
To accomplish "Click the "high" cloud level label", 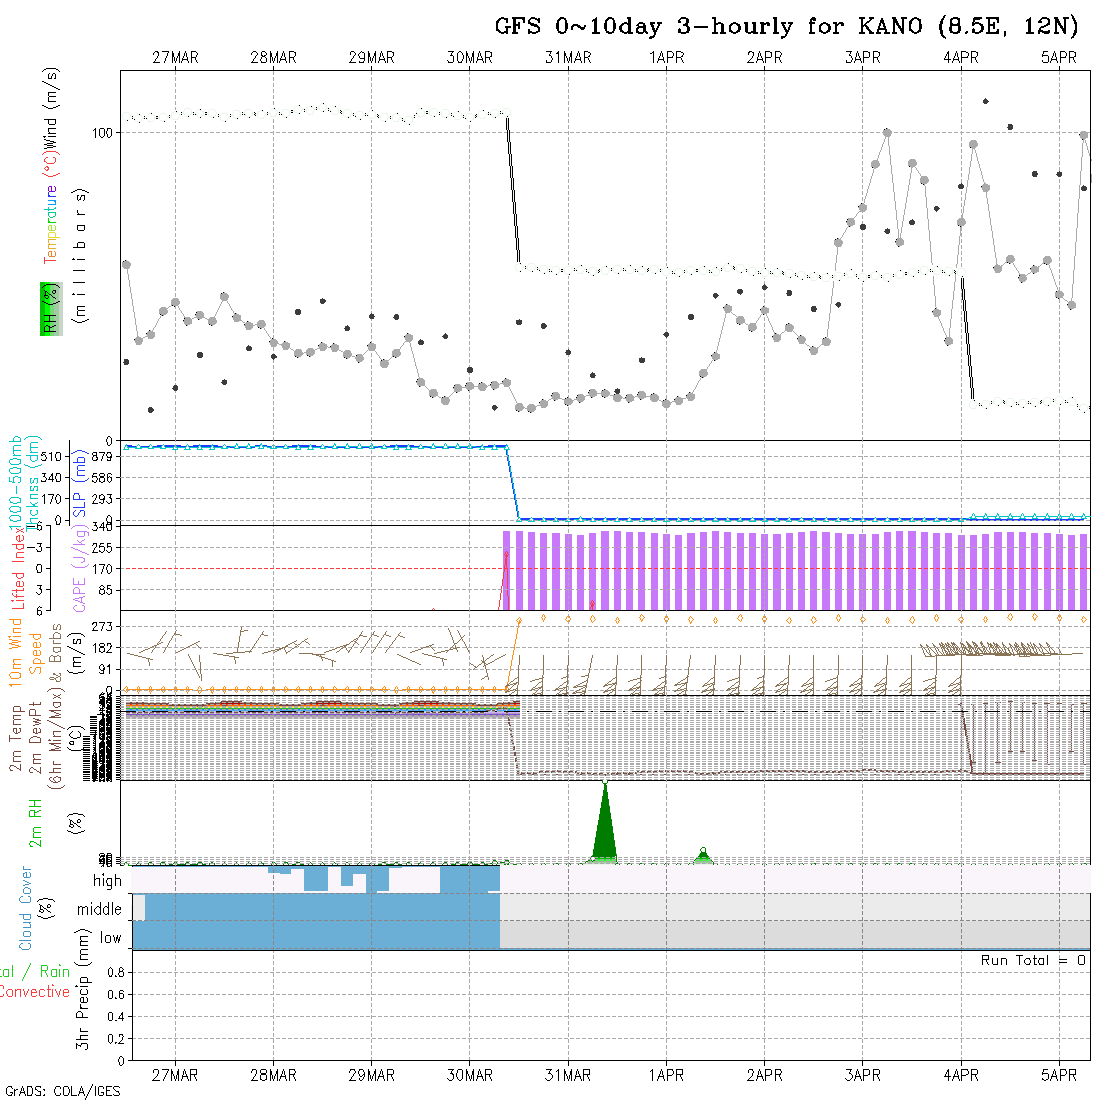I will pos(107,881).
